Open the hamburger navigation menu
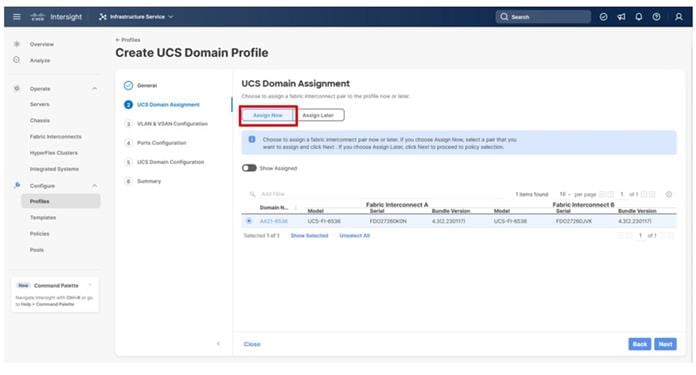Screen dimensions: 696x375 (x=17, y=17)
